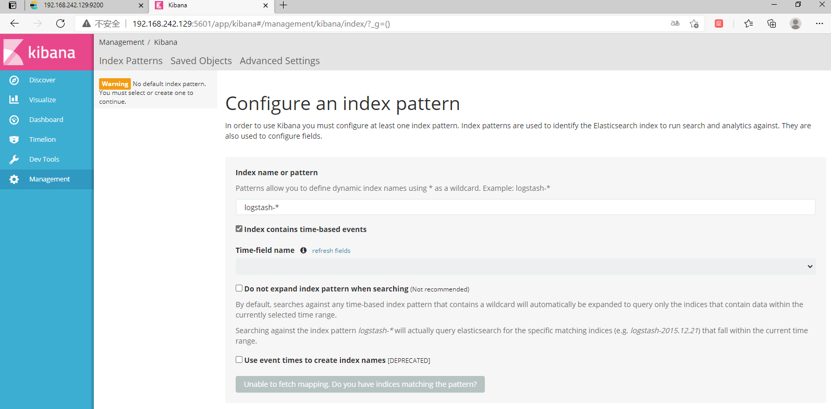
Task: Open browser settings and more menu
Action: (819, 24)
